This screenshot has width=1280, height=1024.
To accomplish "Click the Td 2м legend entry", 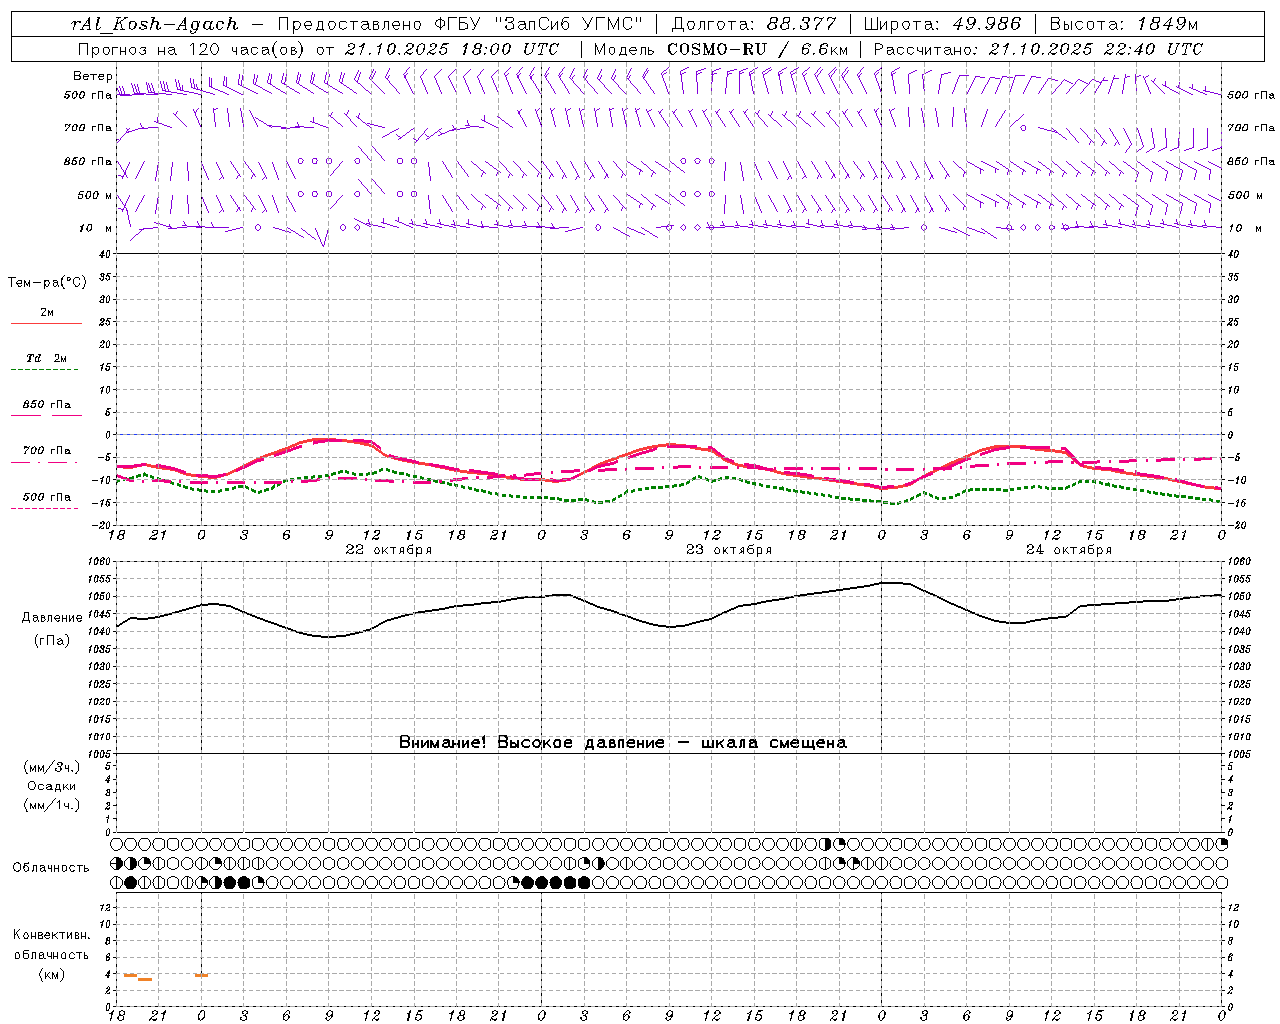I will pyautogui.click(x=46, y=358).
